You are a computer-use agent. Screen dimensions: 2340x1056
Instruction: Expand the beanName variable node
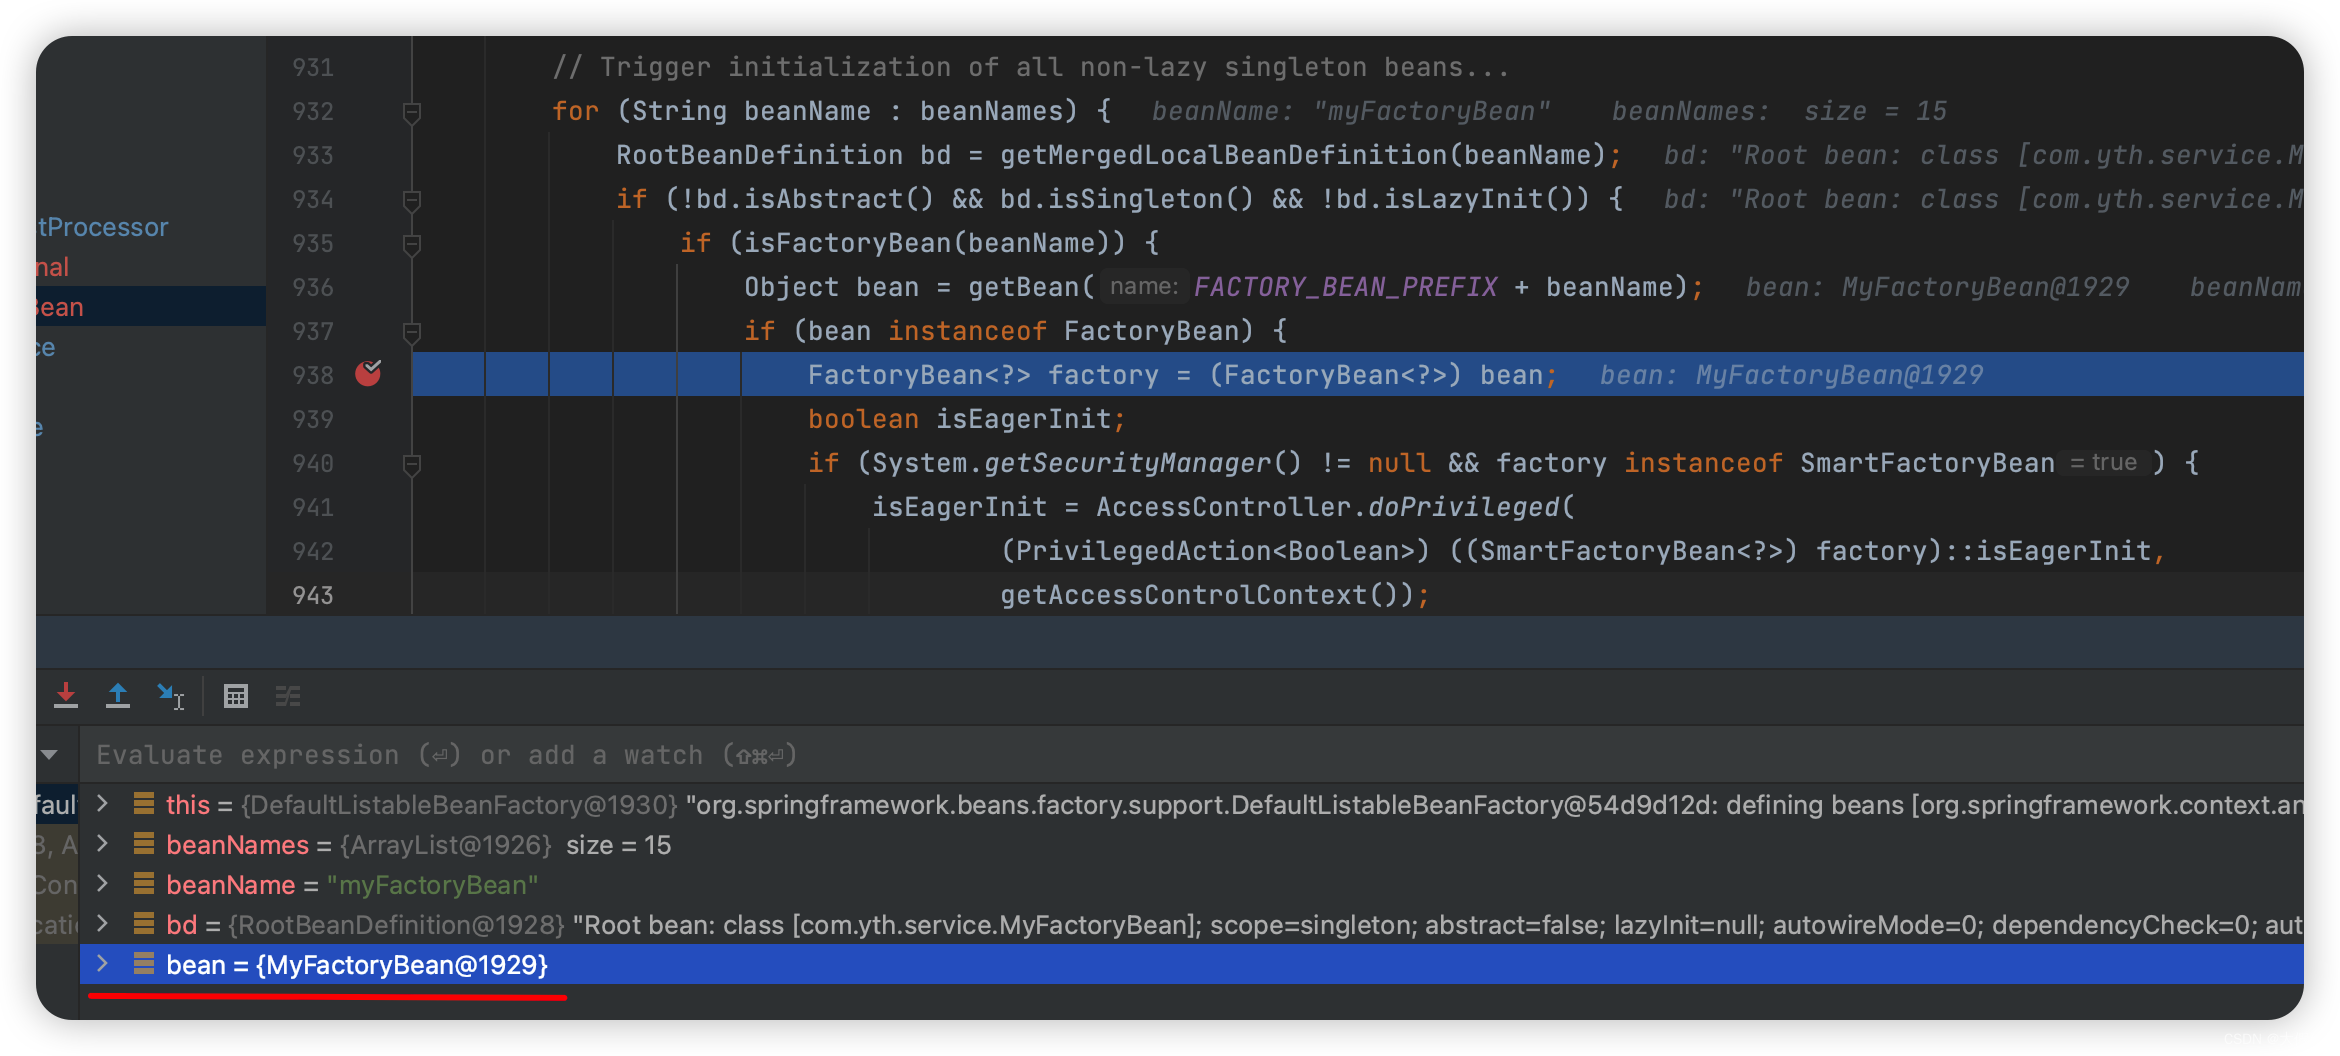point(102,883)
